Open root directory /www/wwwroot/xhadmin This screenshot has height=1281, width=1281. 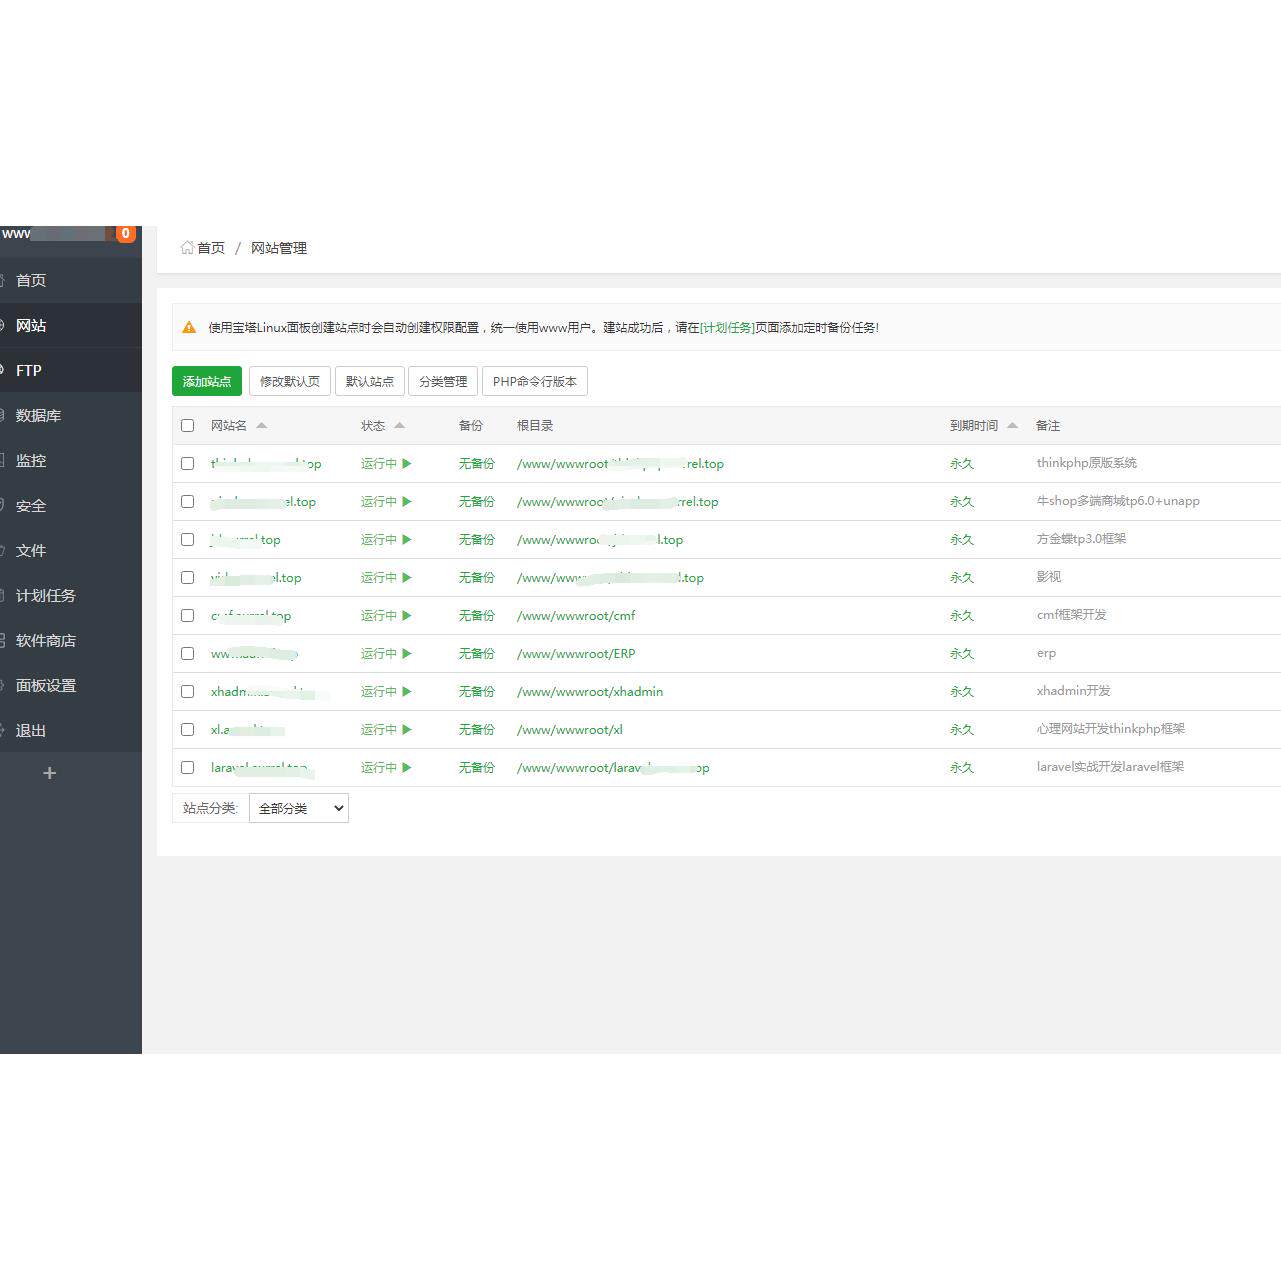pos(590,692)
